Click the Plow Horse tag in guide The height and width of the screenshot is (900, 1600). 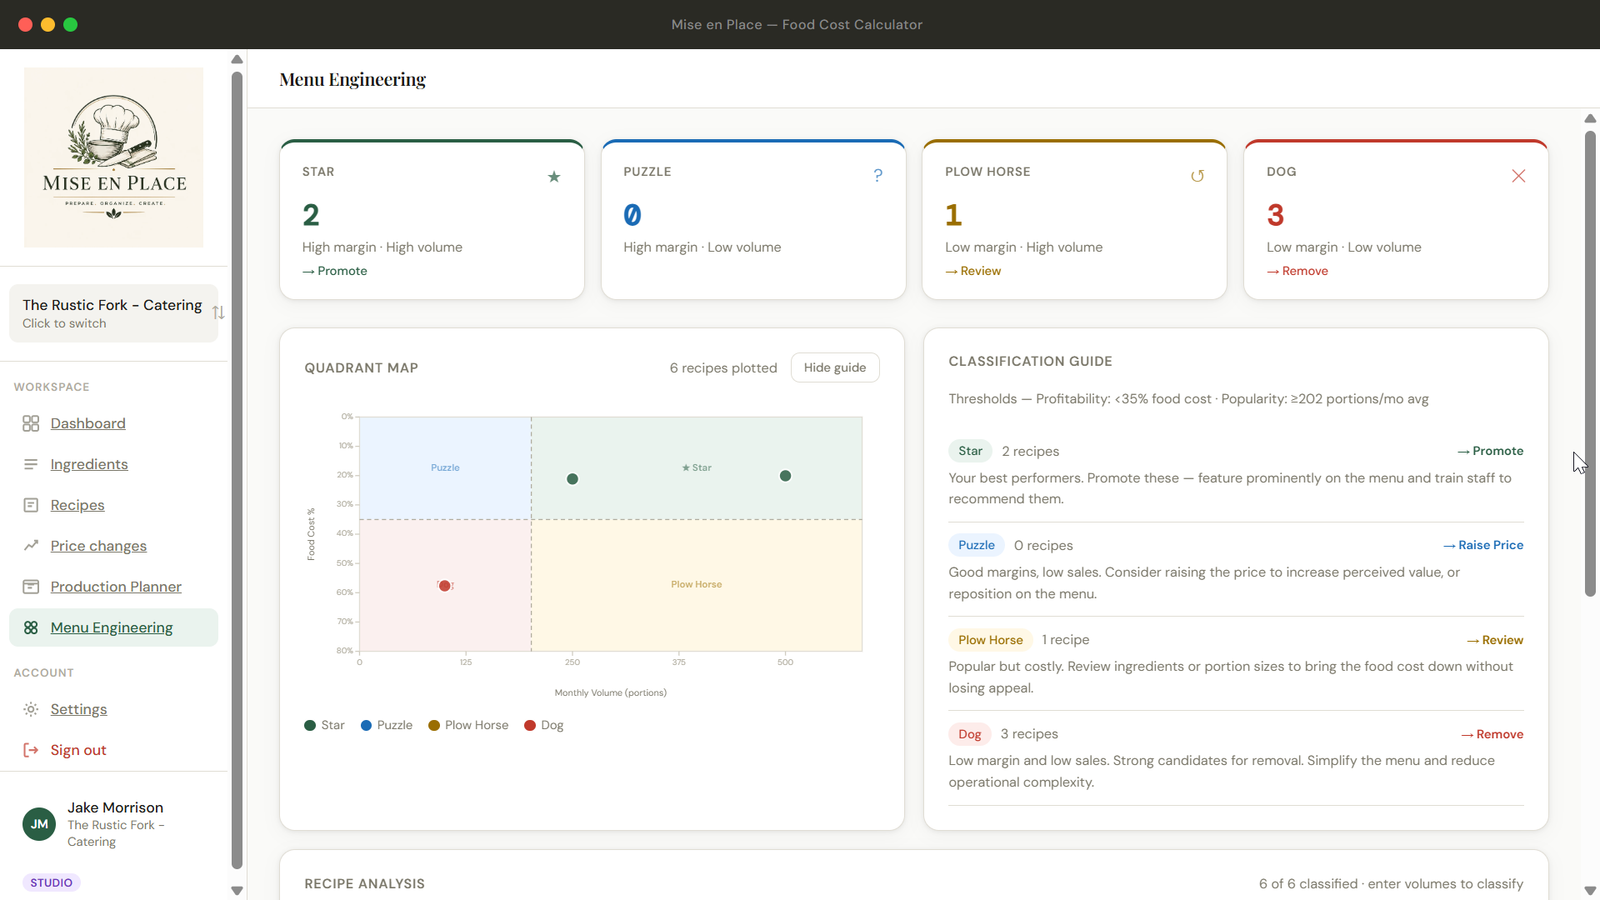click(x=991, y=640)
